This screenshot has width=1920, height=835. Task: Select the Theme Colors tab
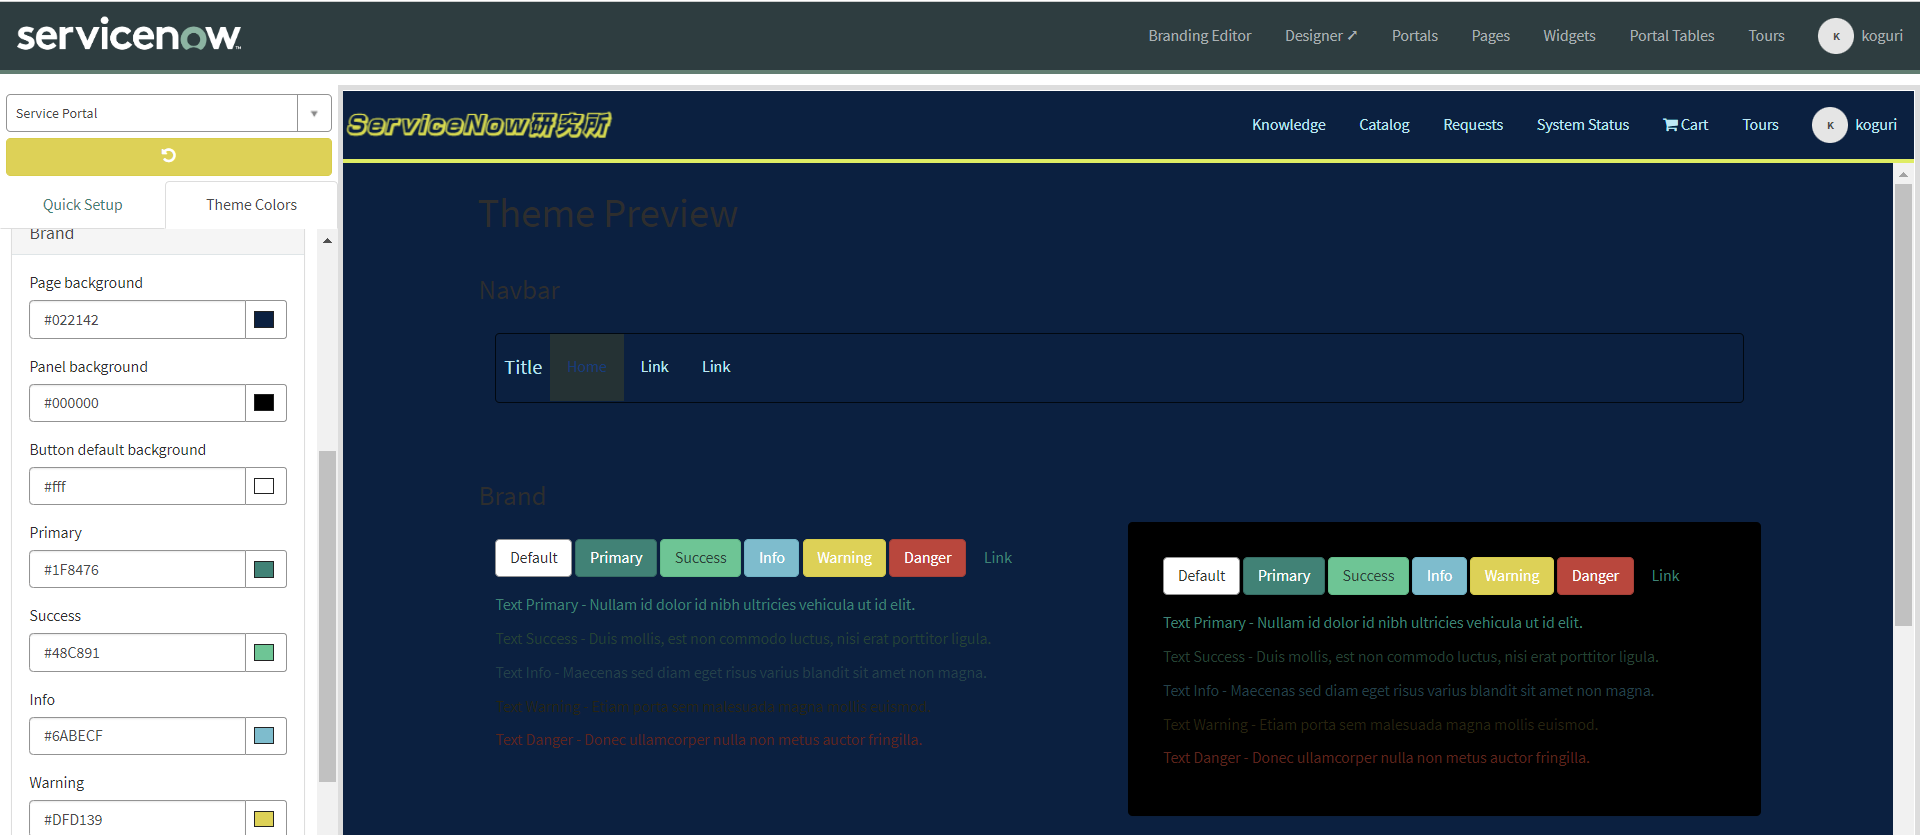click(x=251, y=205)
